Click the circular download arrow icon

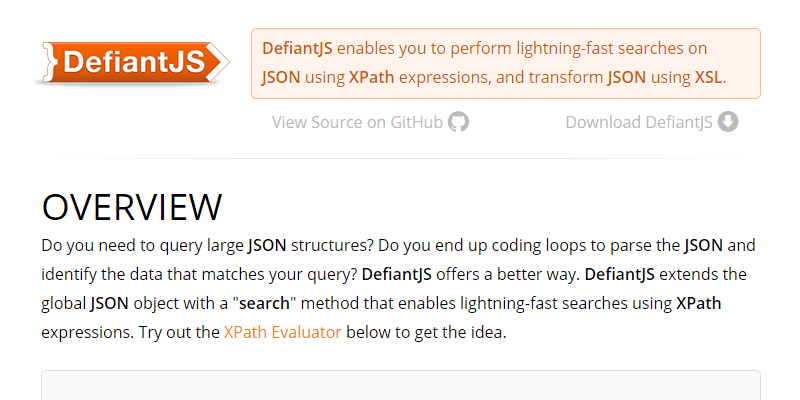pos(728,122)
